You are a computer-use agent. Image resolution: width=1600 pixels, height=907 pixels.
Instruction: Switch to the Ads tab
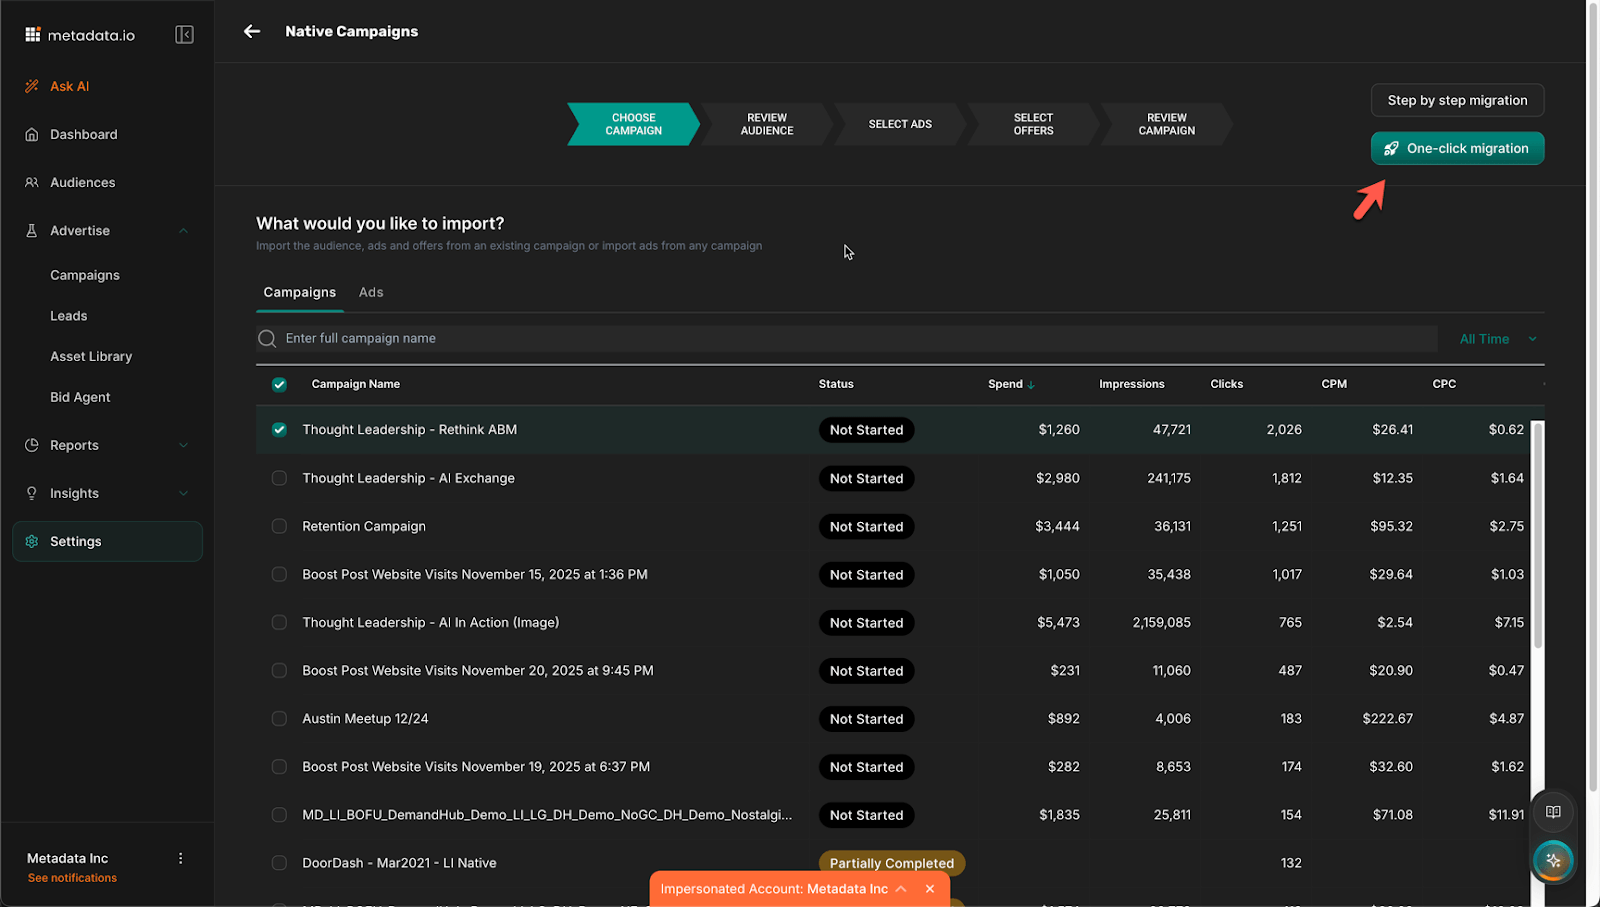pyautogui.click(x=371, y=292)
